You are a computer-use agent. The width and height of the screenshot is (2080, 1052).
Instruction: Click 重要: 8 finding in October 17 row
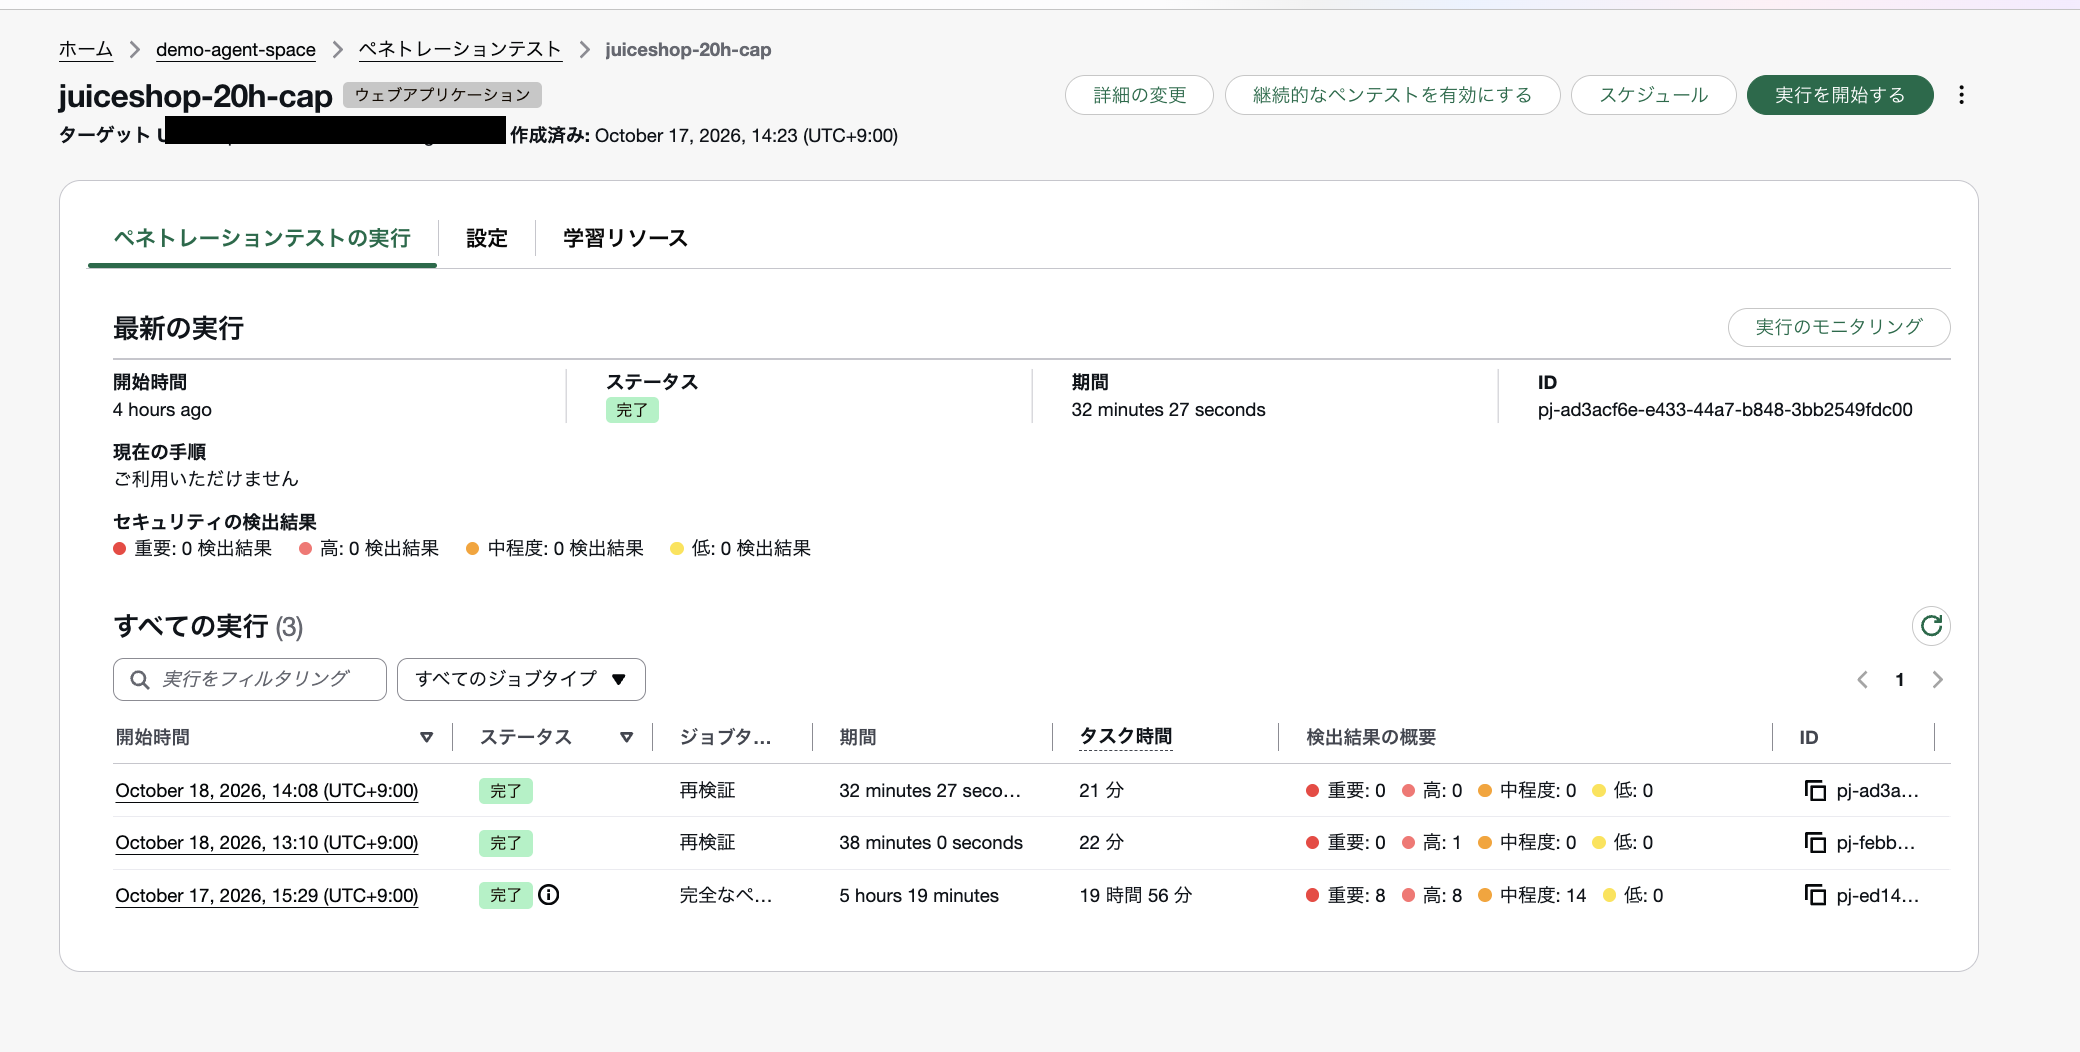(1346, 896)
